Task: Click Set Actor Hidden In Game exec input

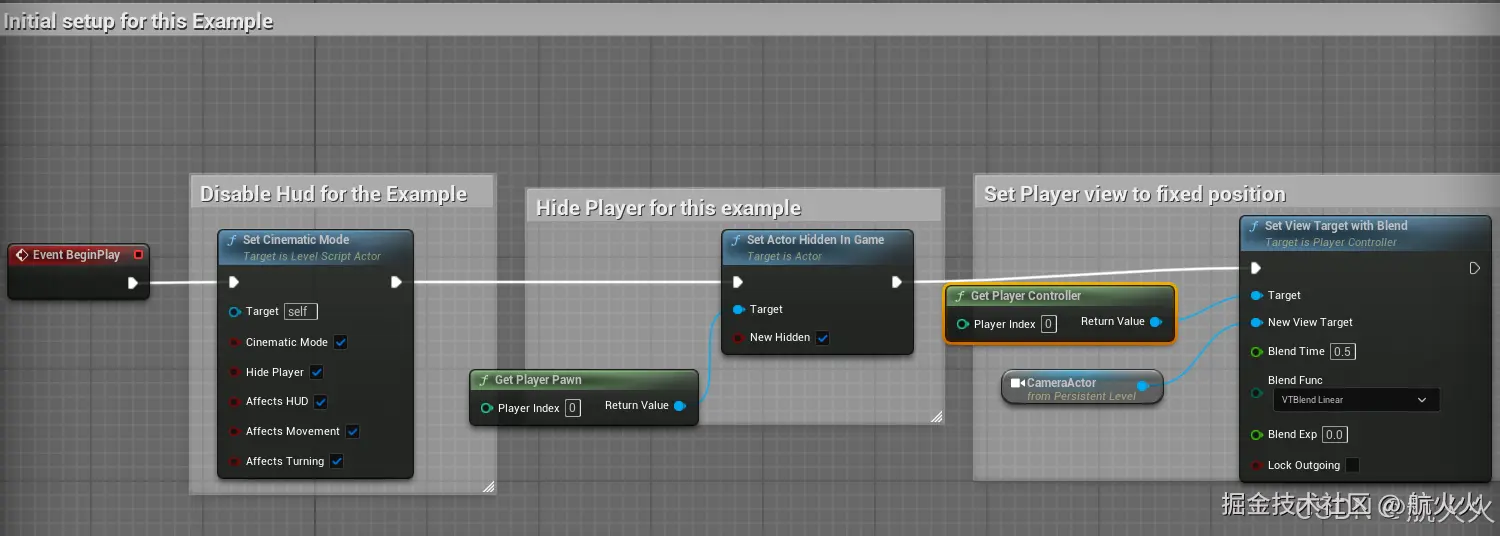Action: pyautogui.click(x=738, y=282)
